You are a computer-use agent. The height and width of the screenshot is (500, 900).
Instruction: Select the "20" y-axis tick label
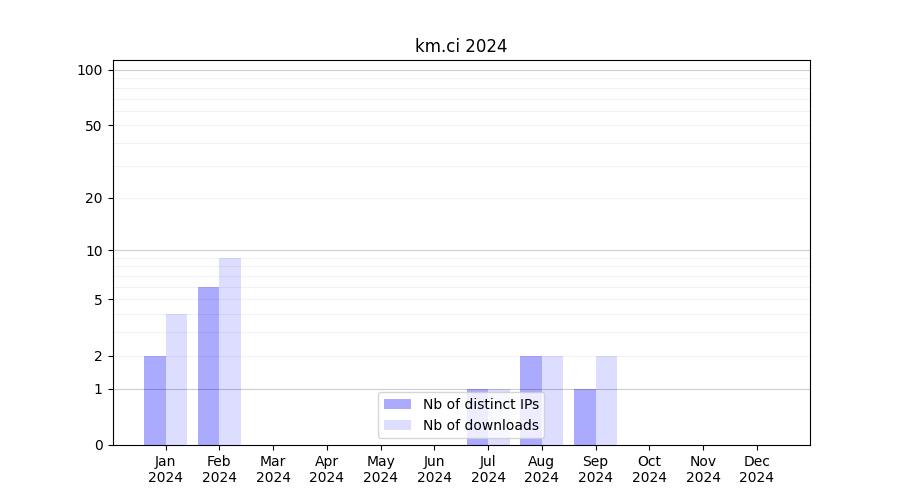pos(94,198)
